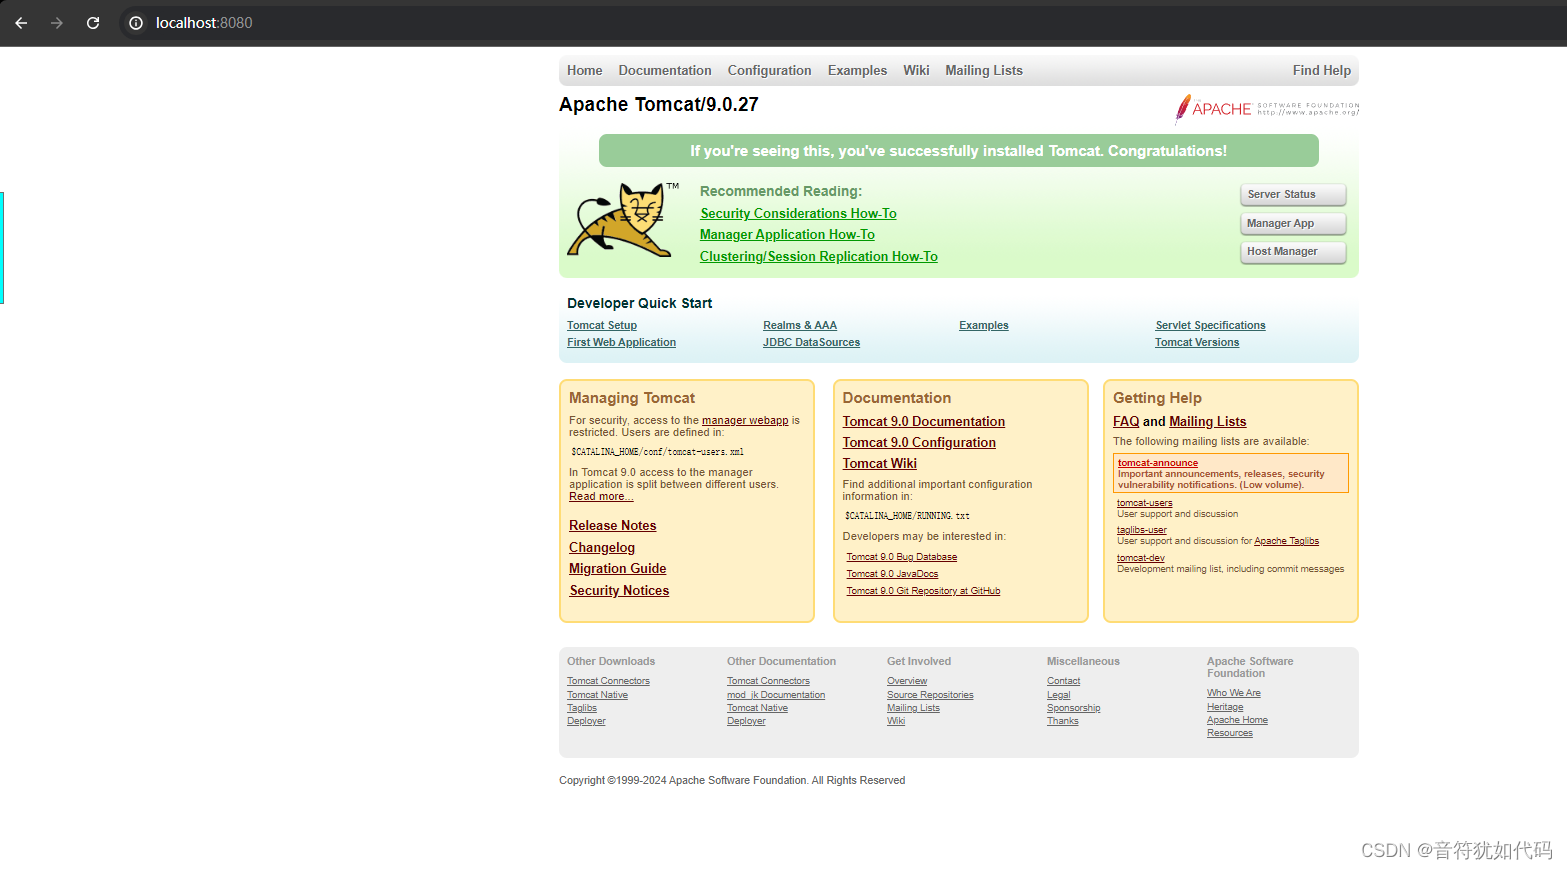Open Contact under Miscellaneous

(1063, 681)
